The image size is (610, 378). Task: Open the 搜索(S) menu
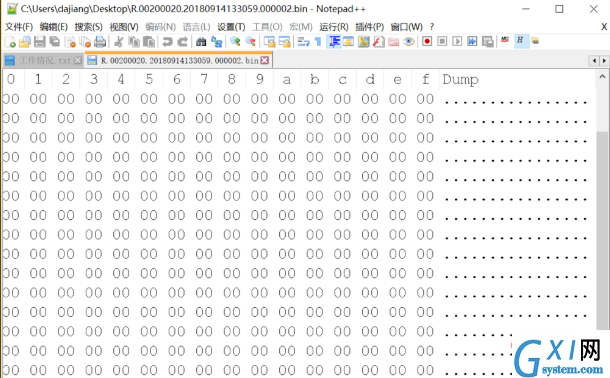tap(89, 27)
